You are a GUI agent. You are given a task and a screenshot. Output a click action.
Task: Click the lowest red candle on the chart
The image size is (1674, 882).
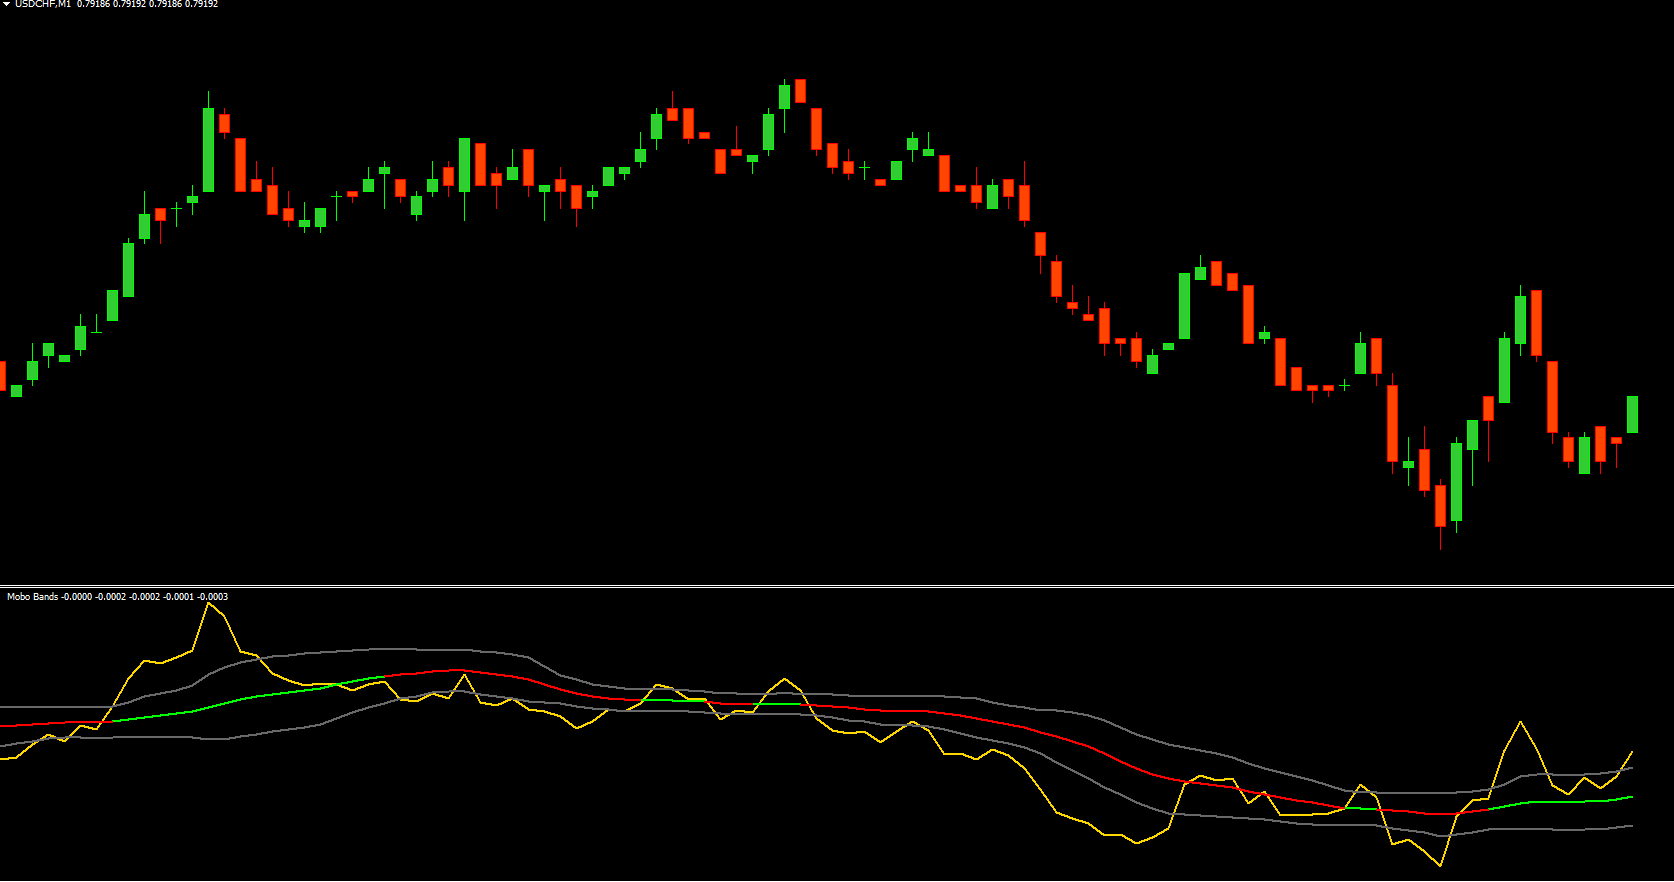[1440, 505]
